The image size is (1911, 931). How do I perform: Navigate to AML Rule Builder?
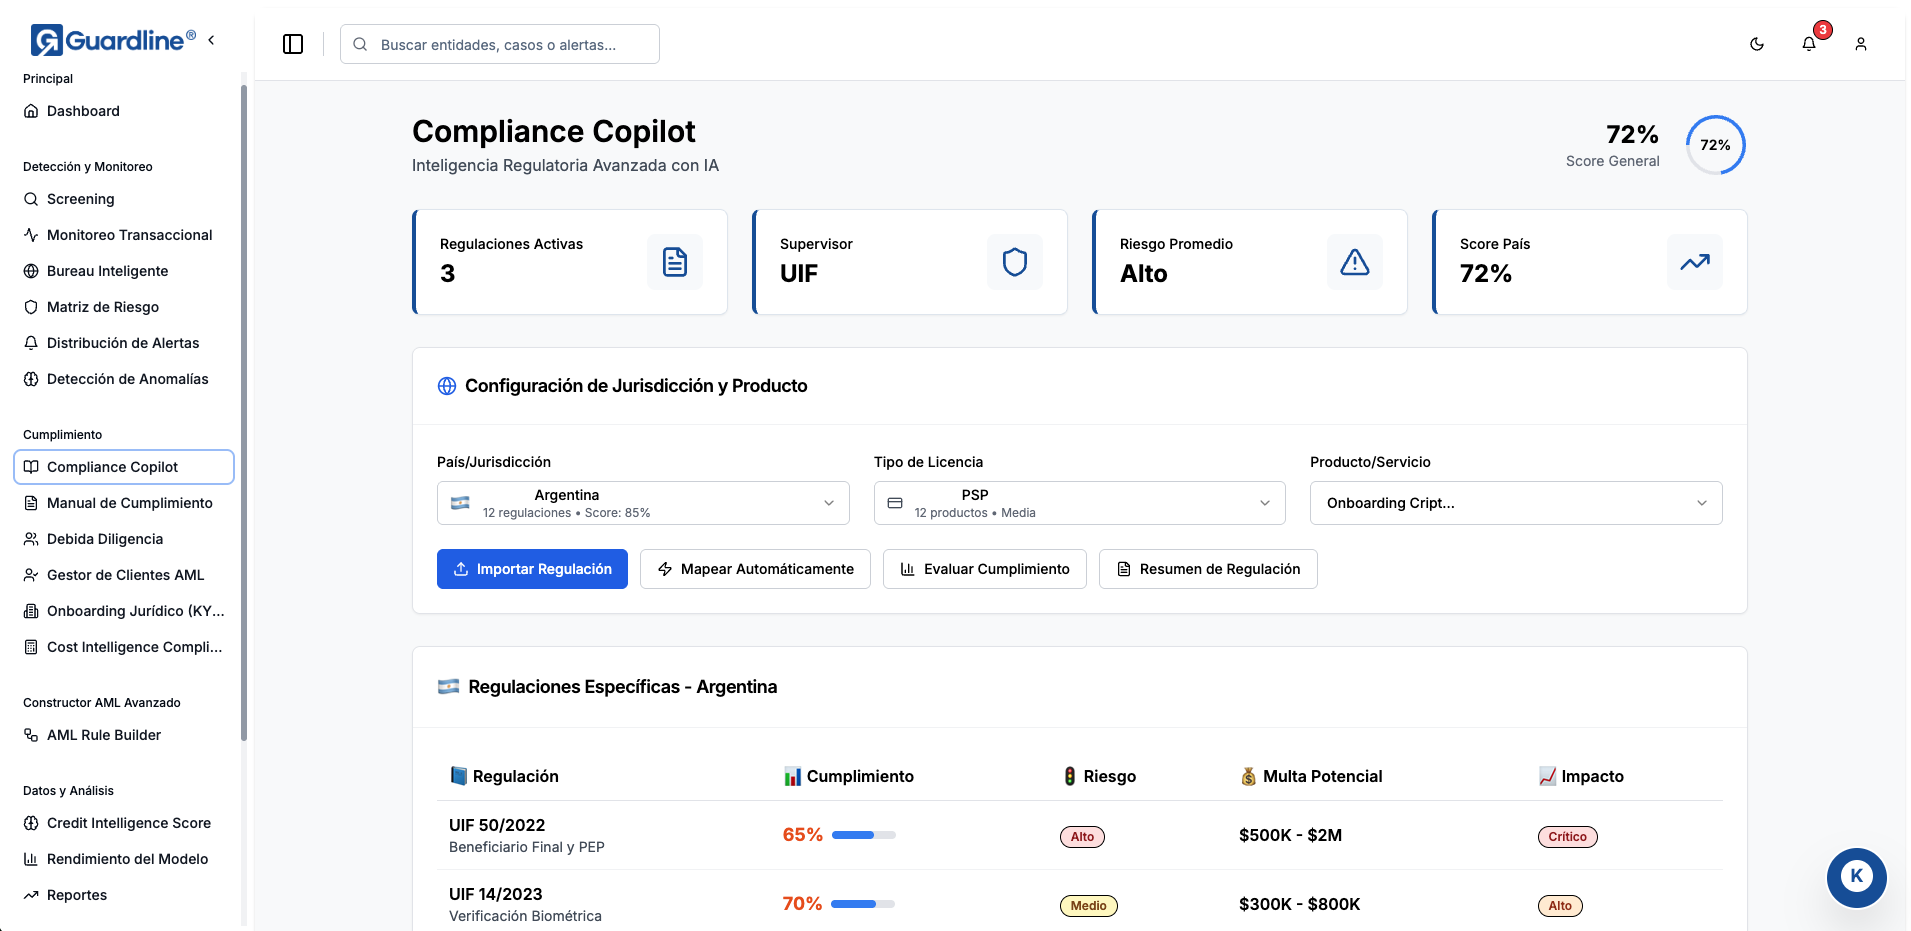click(104, 735)
